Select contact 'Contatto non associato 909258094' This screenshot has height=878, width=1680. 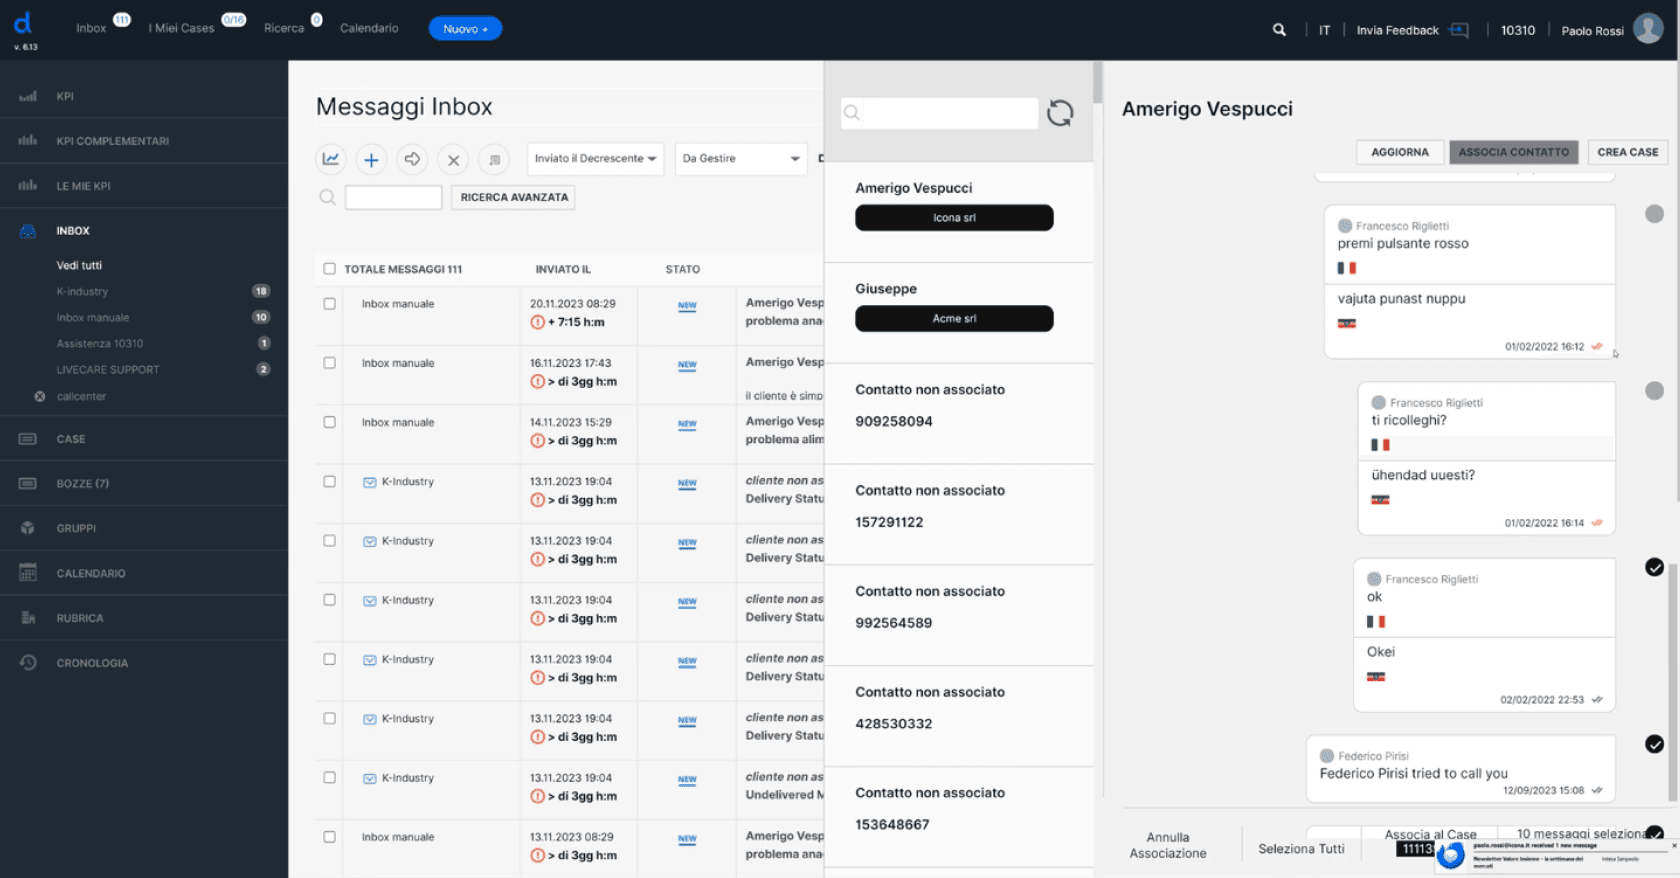click(958, 413)
